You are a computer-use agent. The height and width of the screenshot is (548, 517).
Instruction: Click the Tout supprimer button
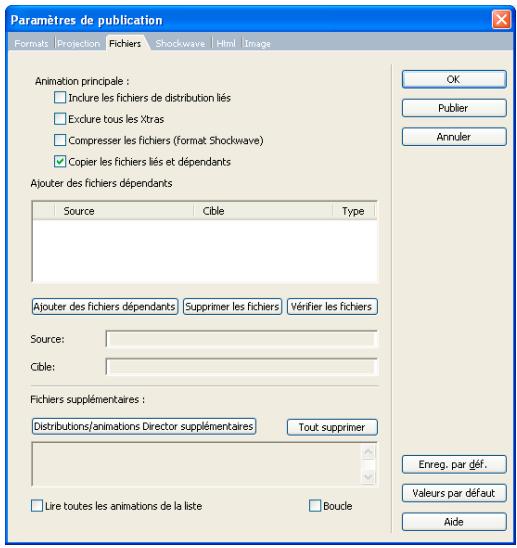coord(332,427)
